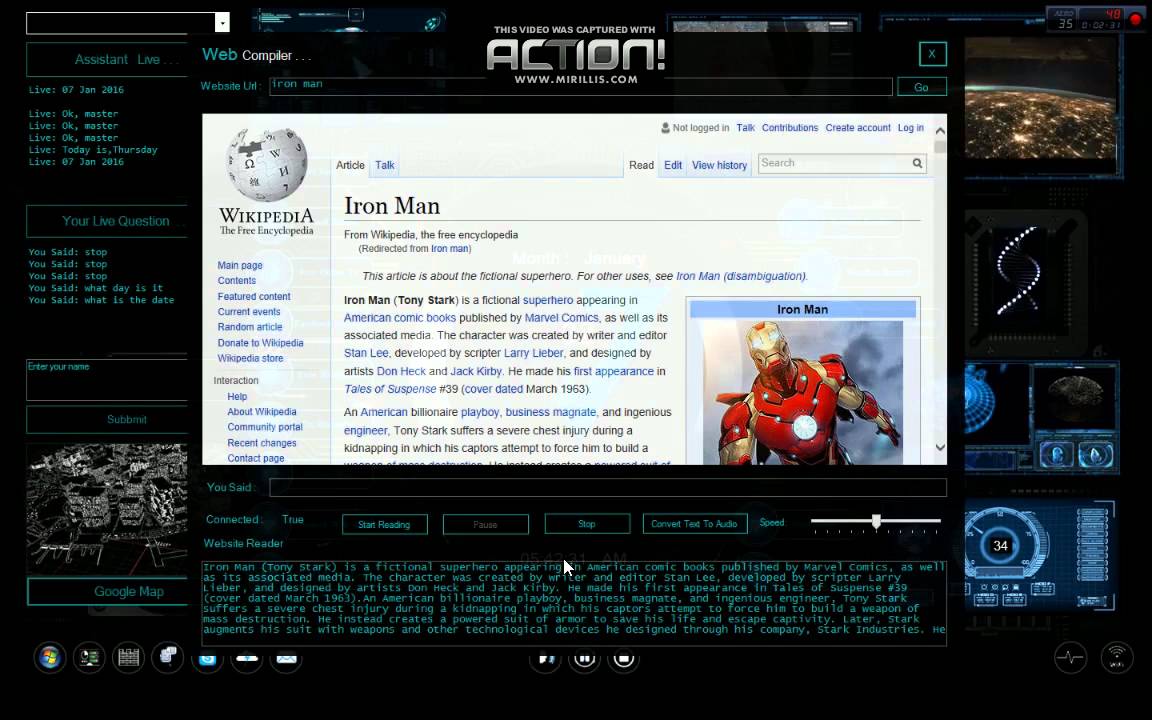This screenshot has width=1152, height=720.
Task: Switch to the Wikipedia Article tab
Action: pyautogui.click(x=350, y=165)
